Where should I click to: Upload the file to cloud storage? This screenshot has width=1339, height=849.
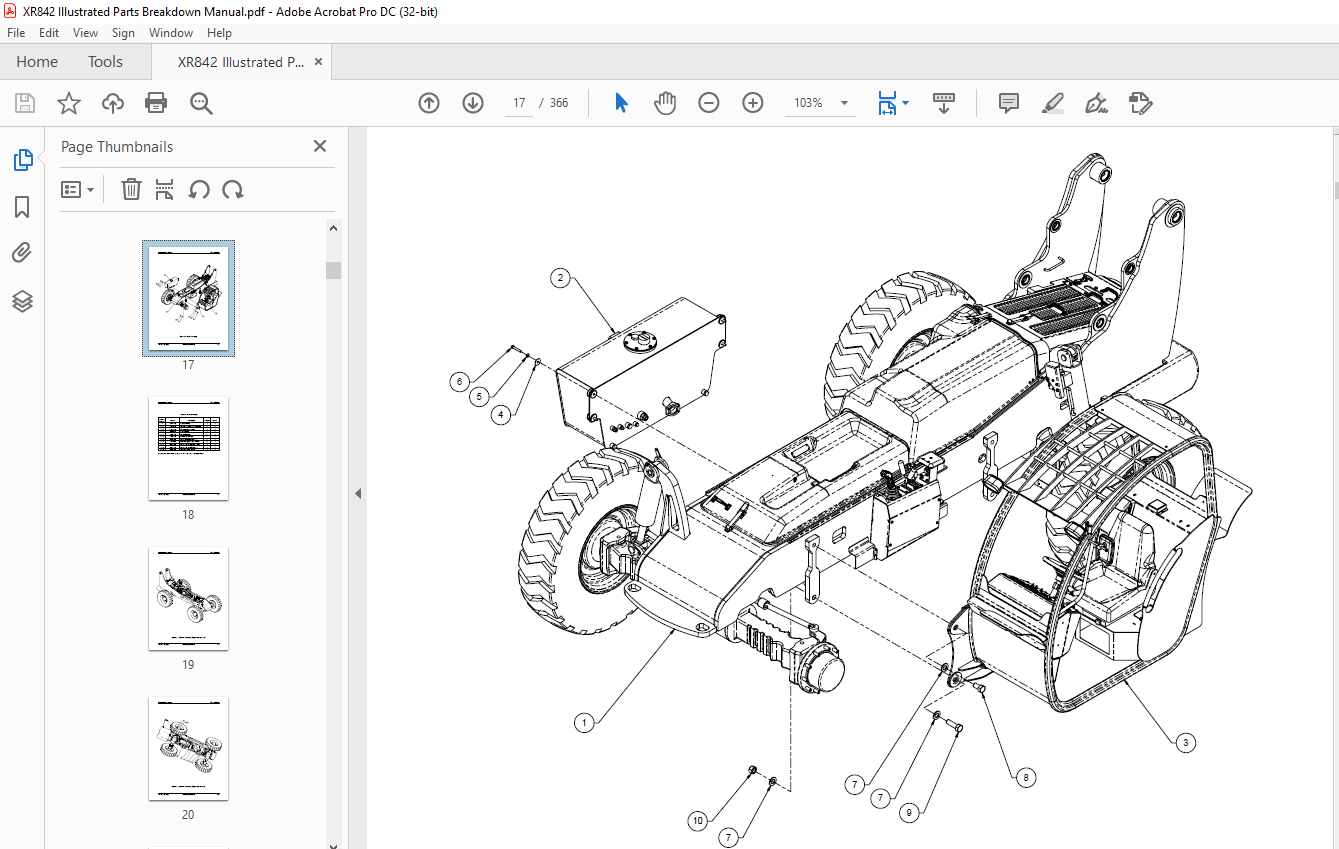[x=113, y=103]
